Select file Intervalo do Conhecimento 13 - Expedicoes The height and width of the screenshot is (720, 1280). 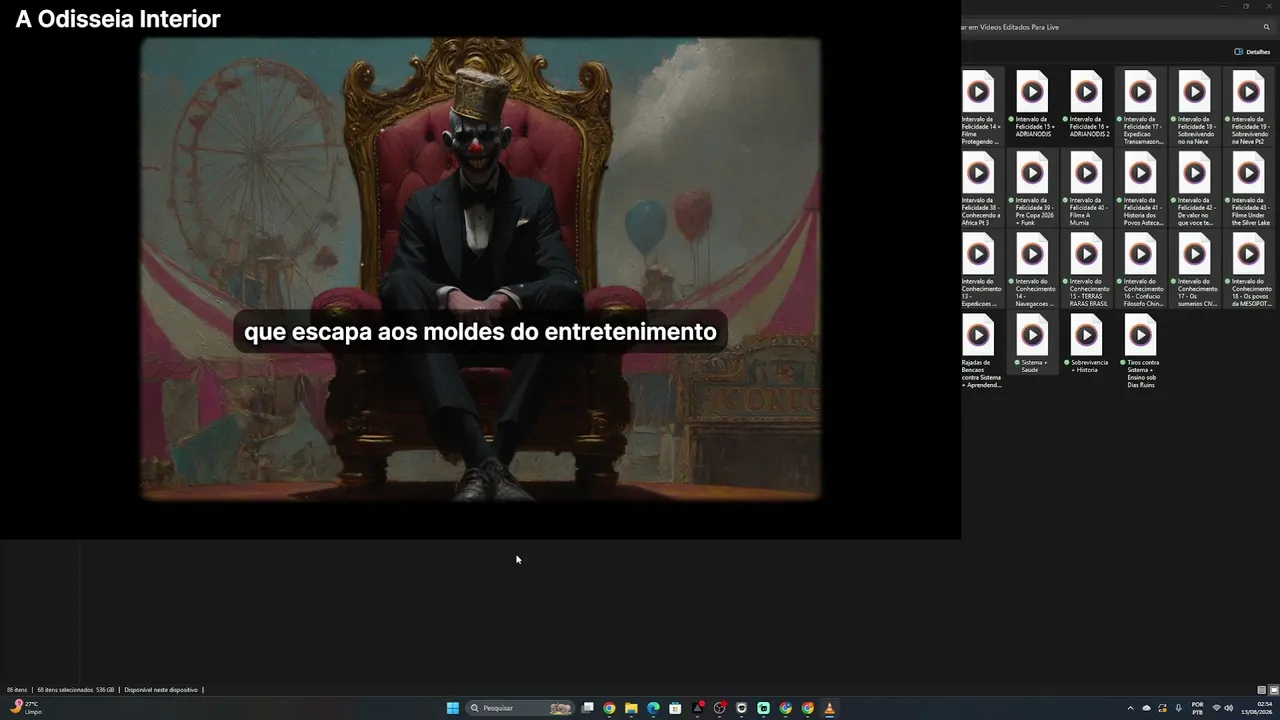981,270
